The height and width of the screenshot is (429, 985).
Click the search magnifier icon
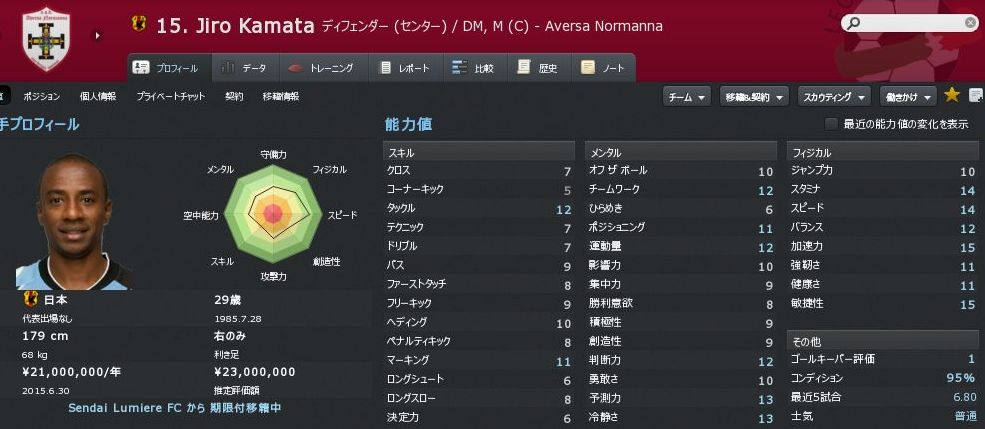[852, 23]
